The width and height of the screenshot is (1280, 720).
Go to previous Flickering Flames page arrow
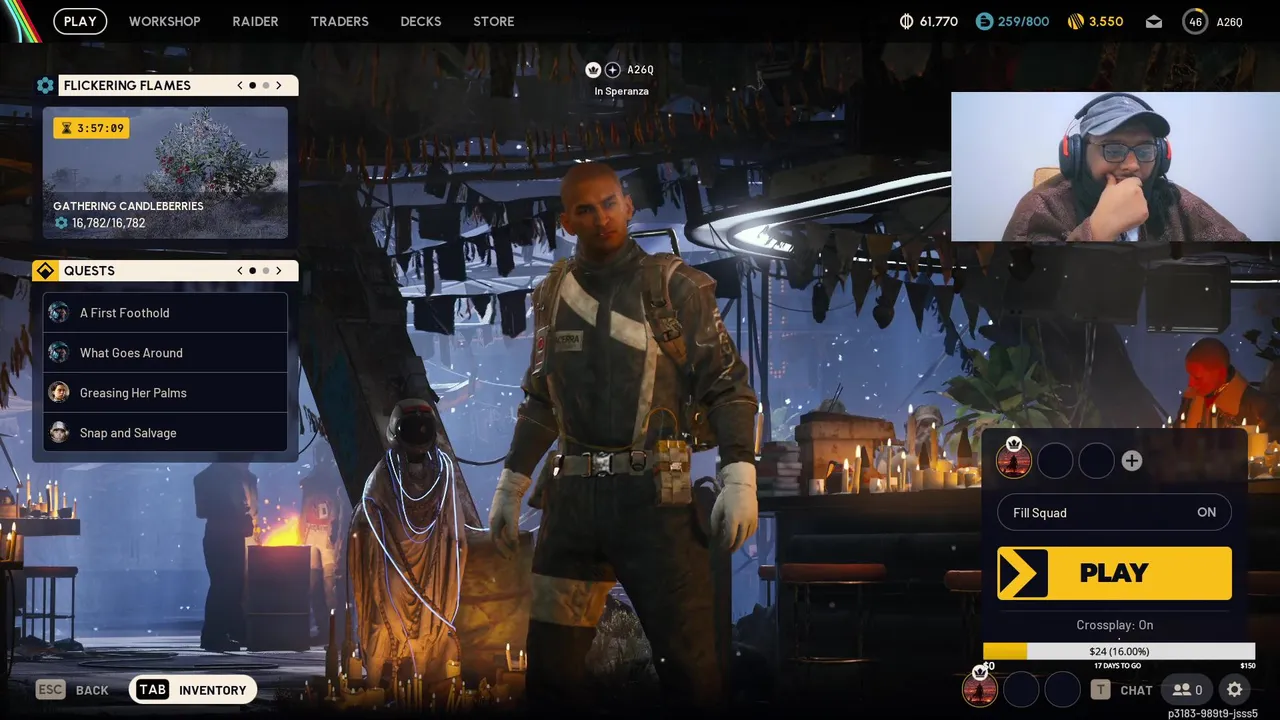click(240, 85)
